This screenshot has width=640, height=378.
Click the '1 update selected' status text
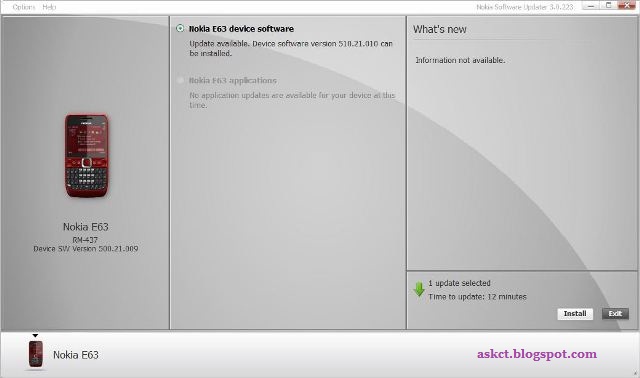(459, 283)
